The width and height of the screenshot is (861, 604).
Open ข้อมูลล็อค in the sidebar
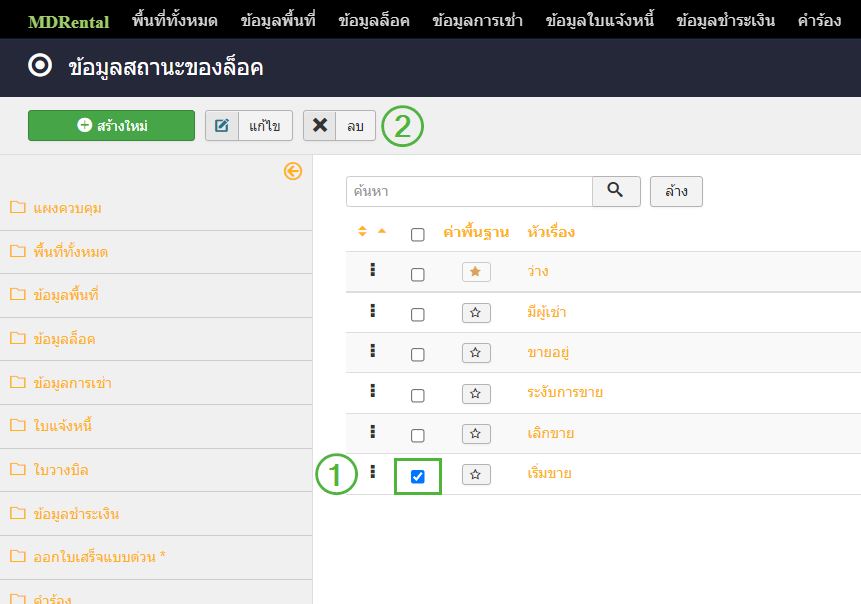click(64, 339)
